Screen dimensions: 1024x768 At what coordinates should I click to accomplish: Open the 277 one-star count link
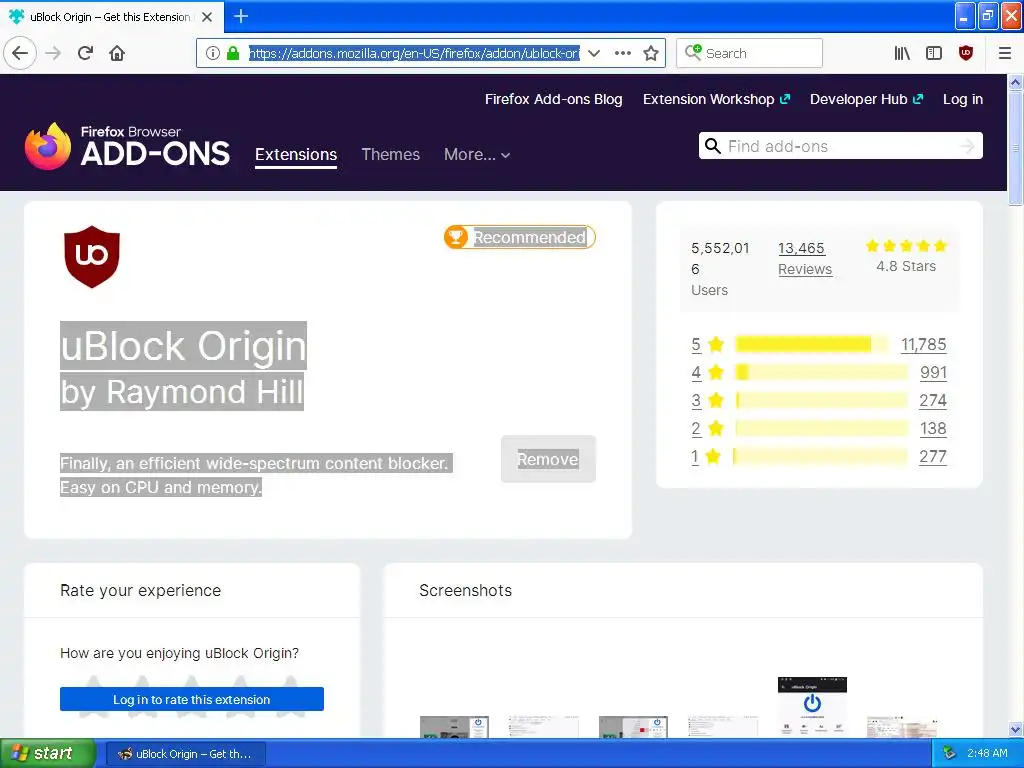(x=933, y=456)
